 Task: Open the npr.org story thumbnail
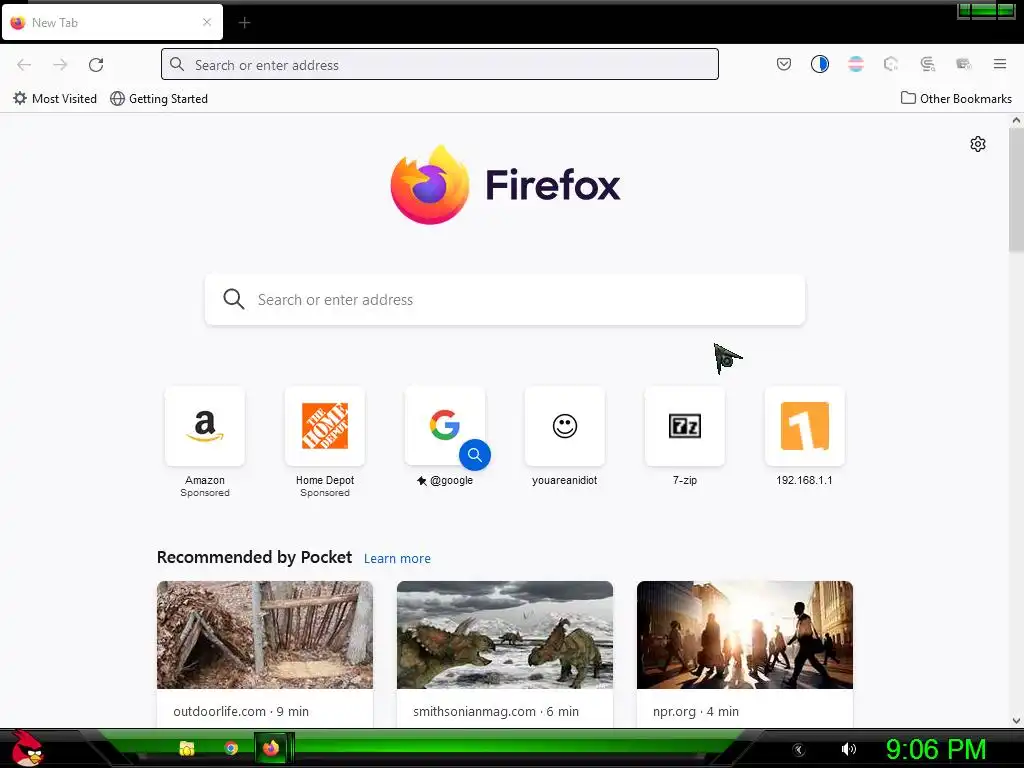point(744,635)
